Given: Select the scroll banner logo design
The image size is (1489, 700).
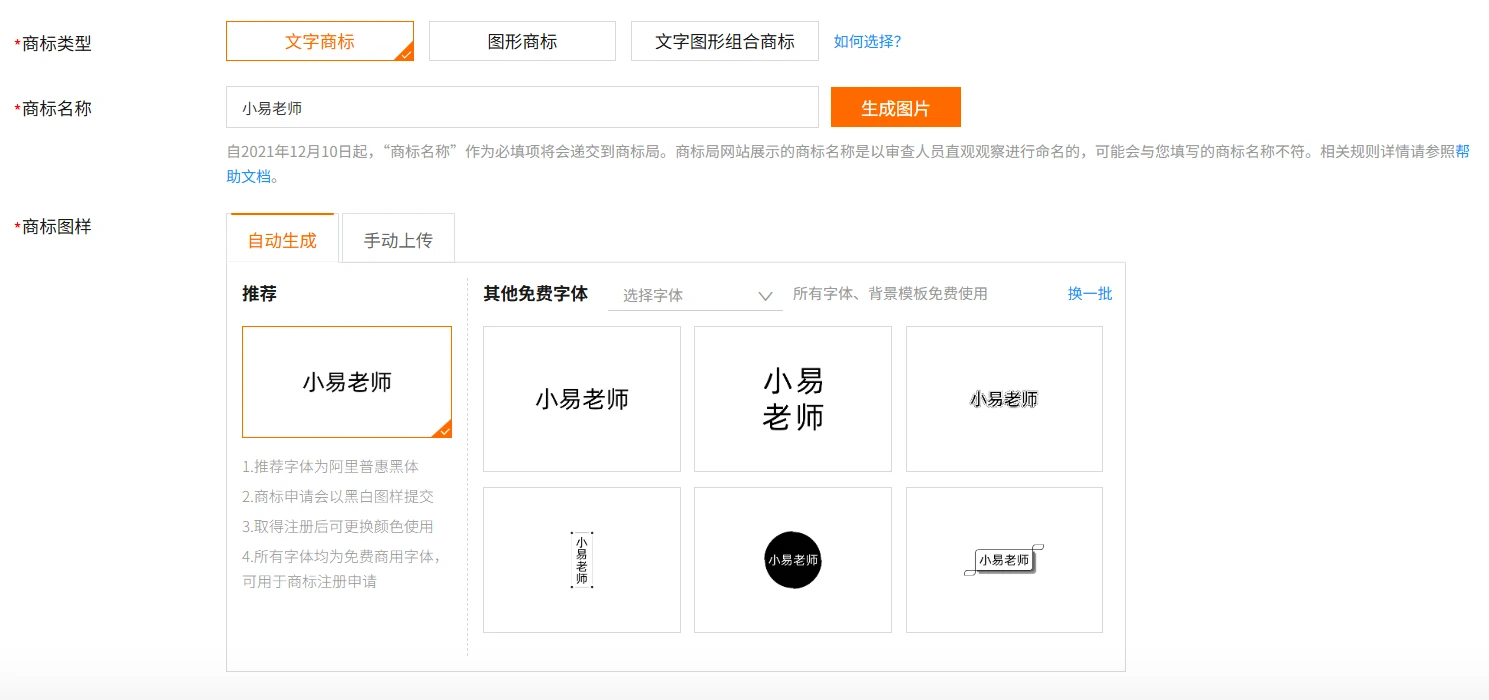Looking at the screenshot, I should [1004, 560].
